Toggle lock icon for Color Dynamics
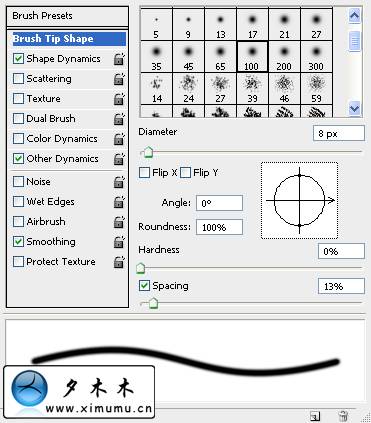Image resolution: width=371 pixels, height=423 pixels. click(x=119, y=139)
